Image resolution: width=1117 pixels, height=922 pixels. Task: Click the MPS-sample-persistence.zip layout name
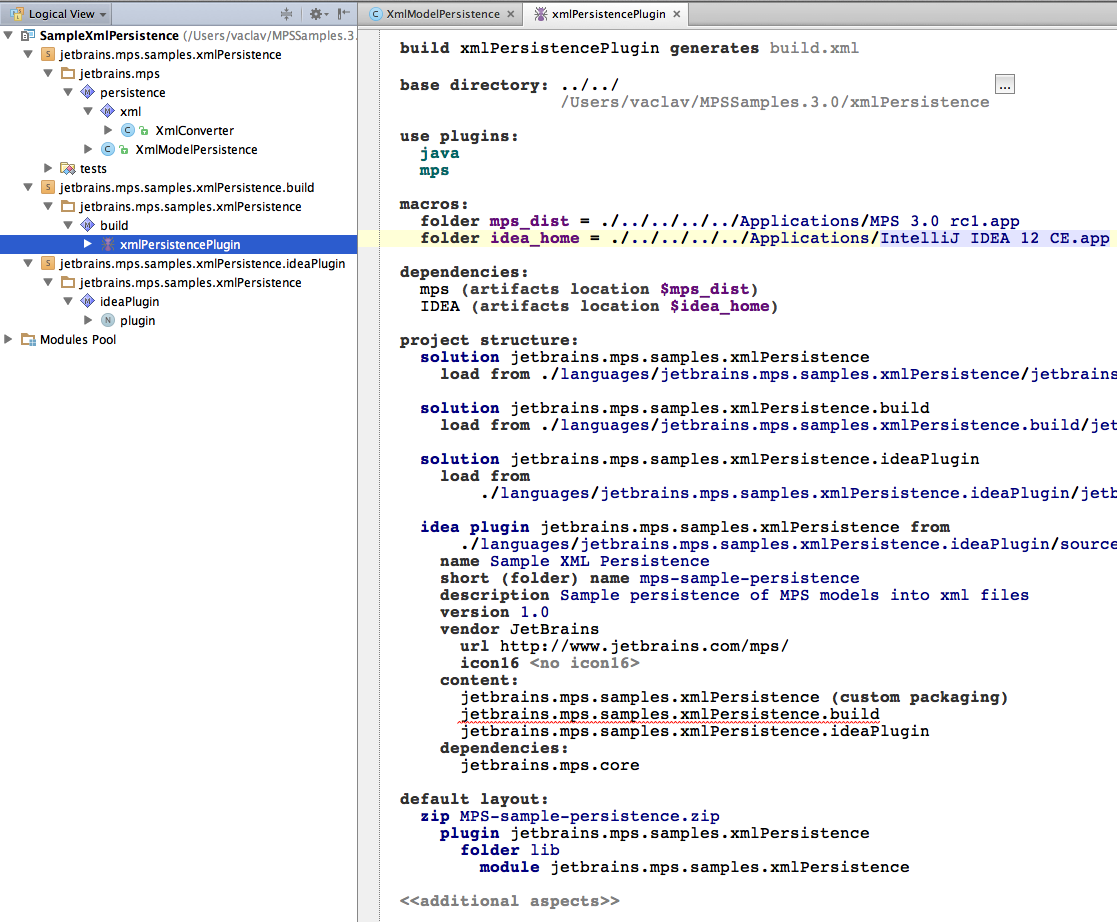(589, 817)
